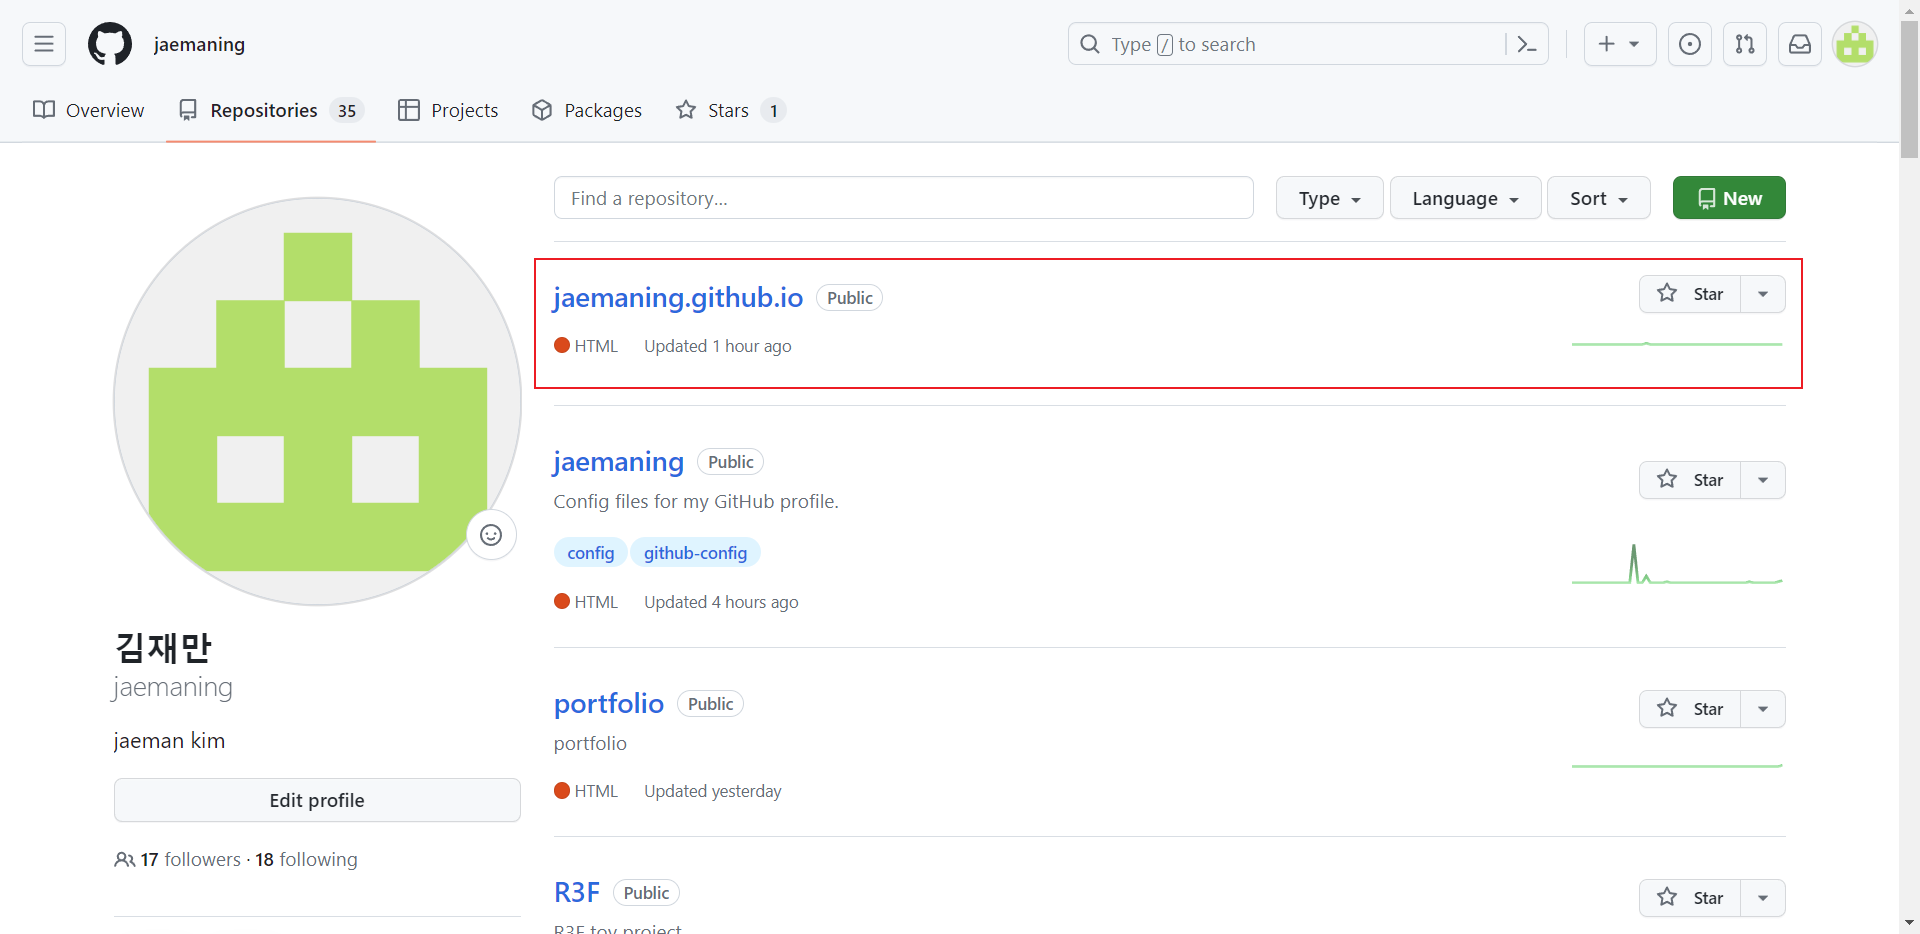
Task: Click the portfolio activity sparkline graph
Action: 1677,766
